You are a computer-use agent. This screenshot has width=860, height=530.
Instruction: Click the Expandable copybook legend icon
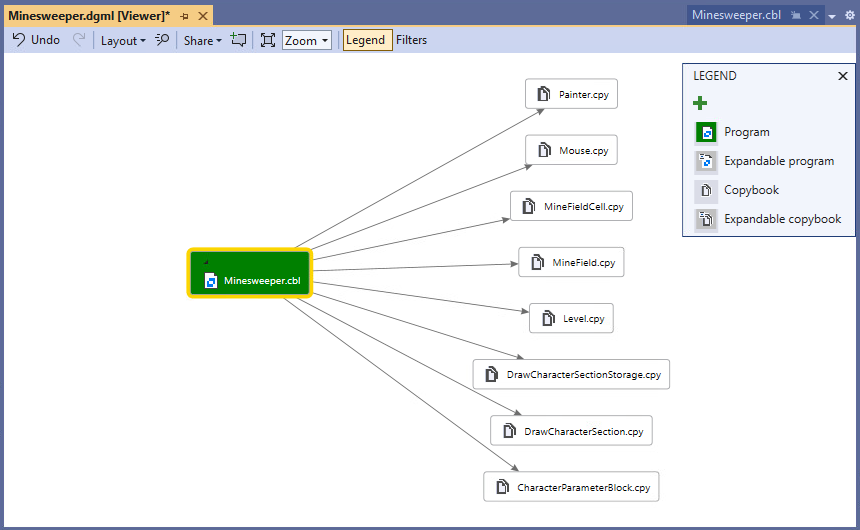707,219
